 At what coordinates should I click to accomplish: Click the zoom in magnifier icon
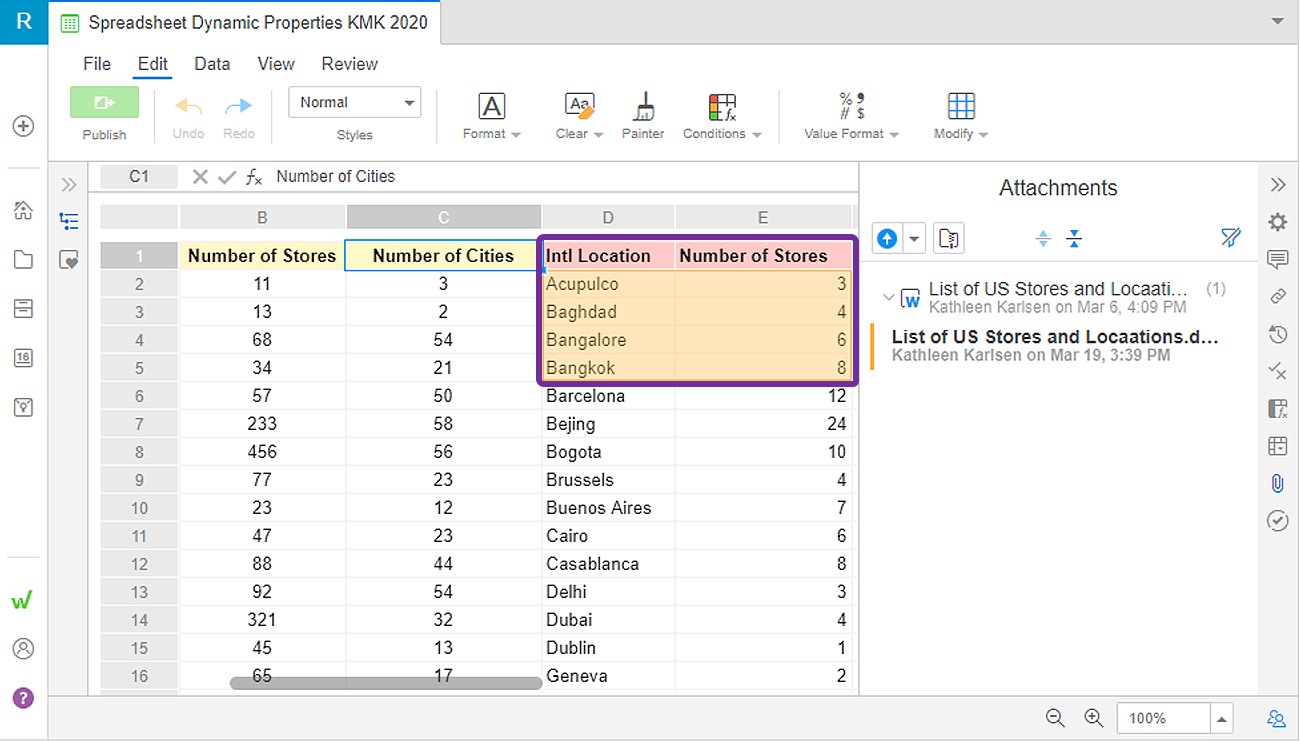1094,717
